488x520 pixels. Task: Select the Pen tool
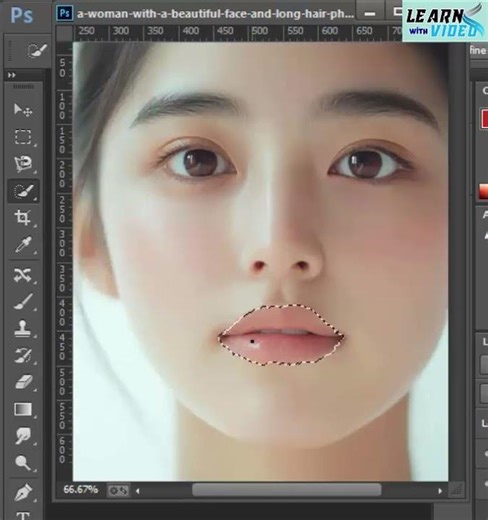23,493
